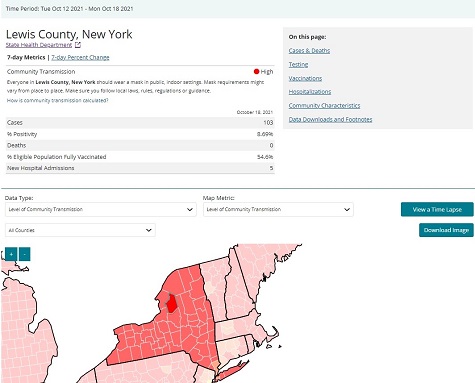The height and width of the screenshot is (383, 475).
Task: Expand the All Counties dropdown
Action: (80, 230)
